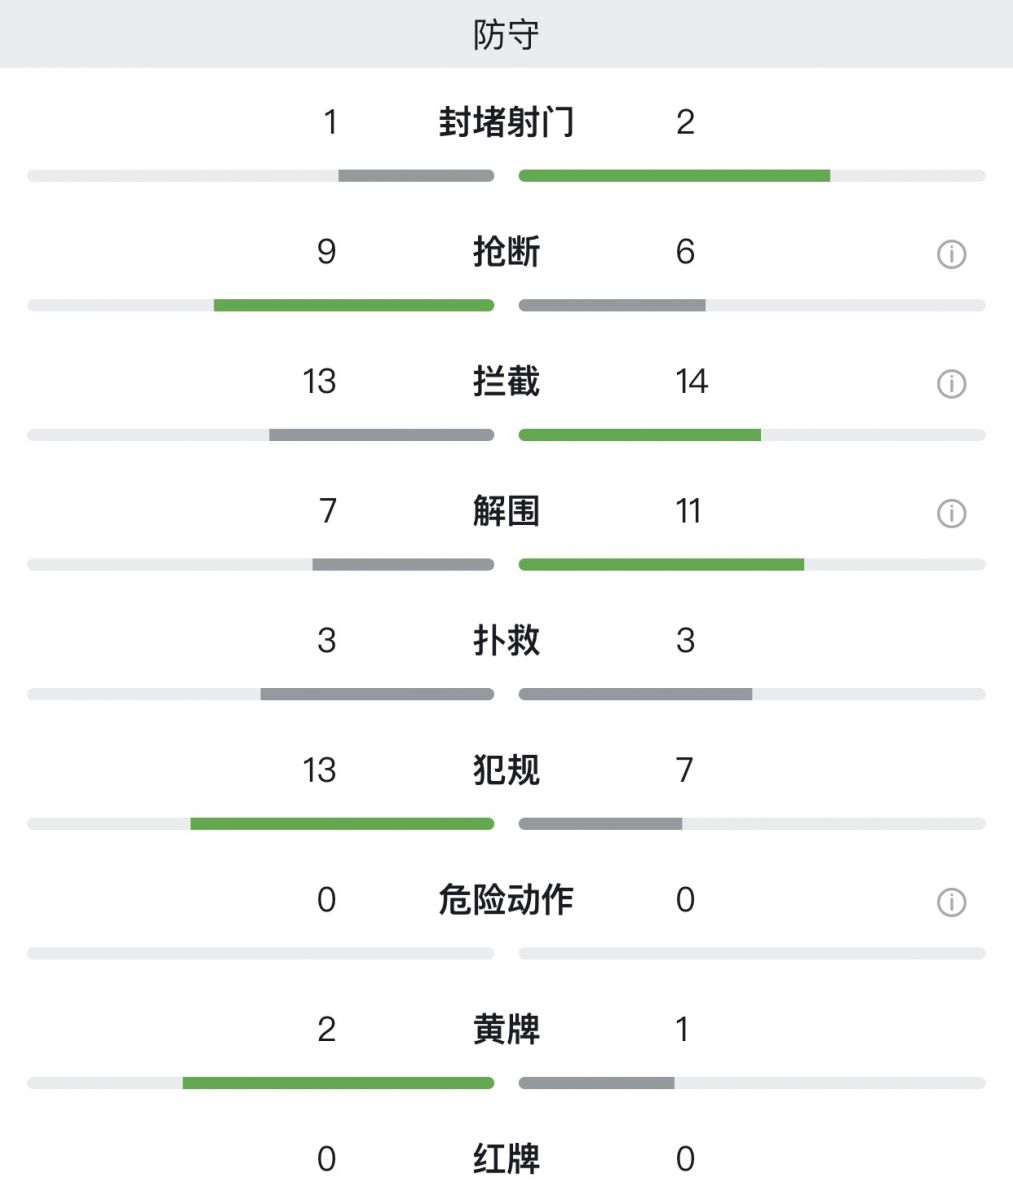This screenshot has width=1013, height=1200.
Task: Click the 抢断 stat label
Action: click(506, 252)
